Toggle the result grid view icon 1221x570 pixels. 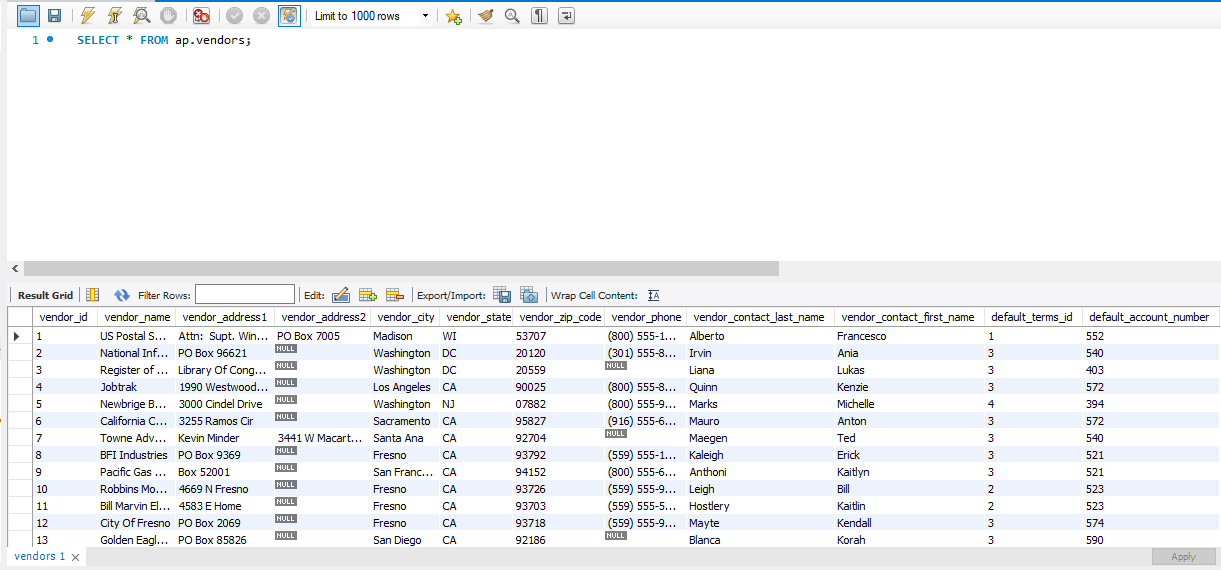point(93,295)
